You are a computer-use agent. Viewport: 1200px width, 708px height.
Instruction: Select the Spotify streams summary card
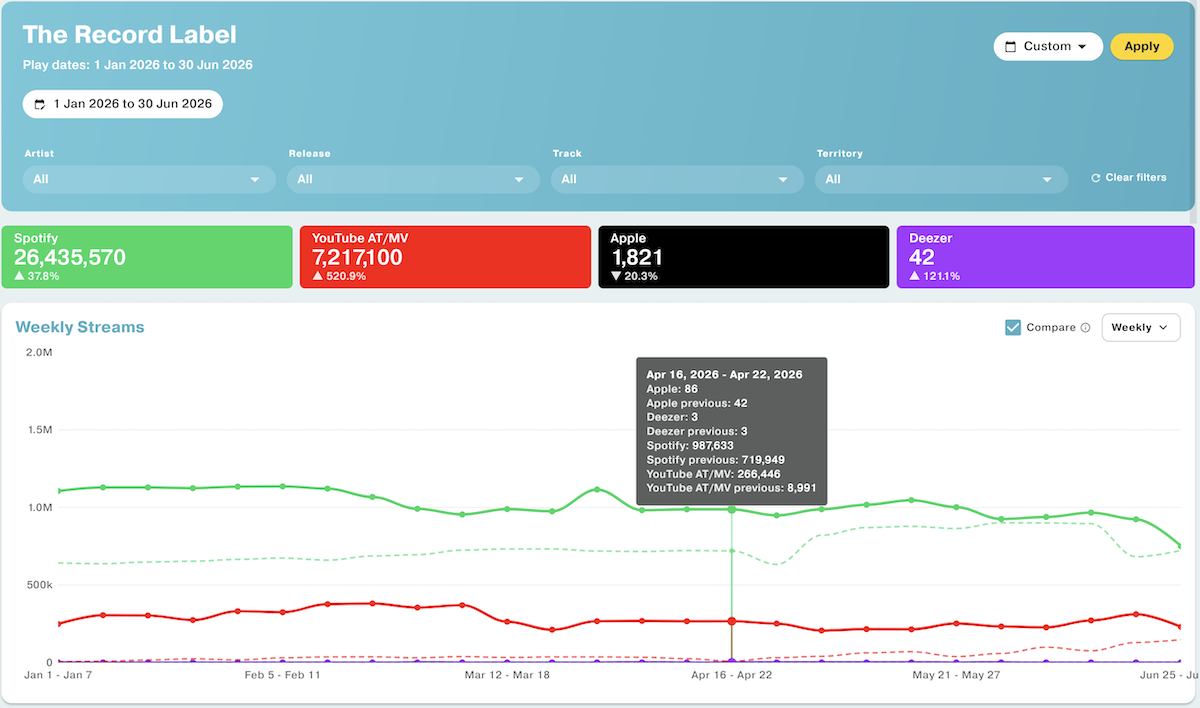147,257
